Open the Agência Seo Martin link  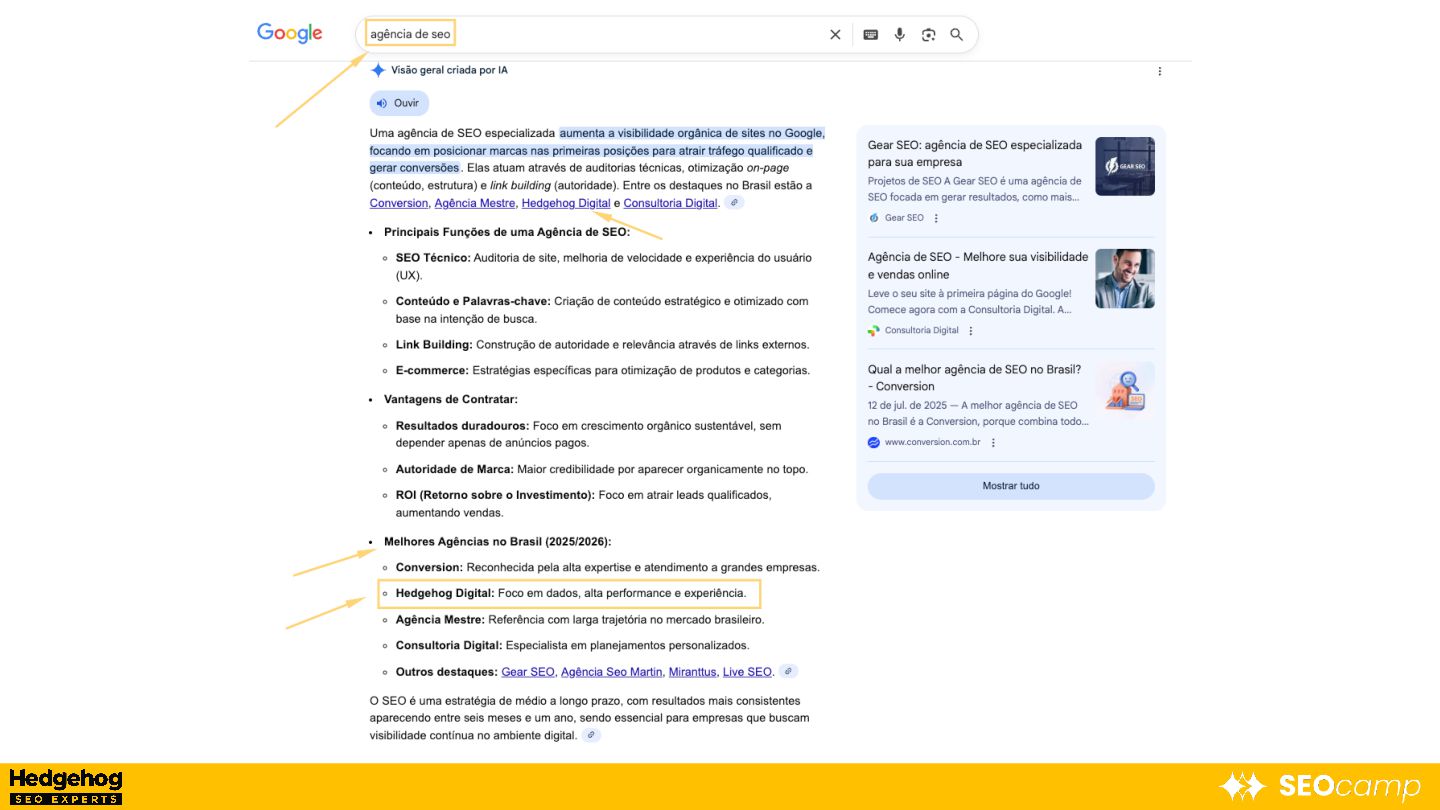(611, 672)
